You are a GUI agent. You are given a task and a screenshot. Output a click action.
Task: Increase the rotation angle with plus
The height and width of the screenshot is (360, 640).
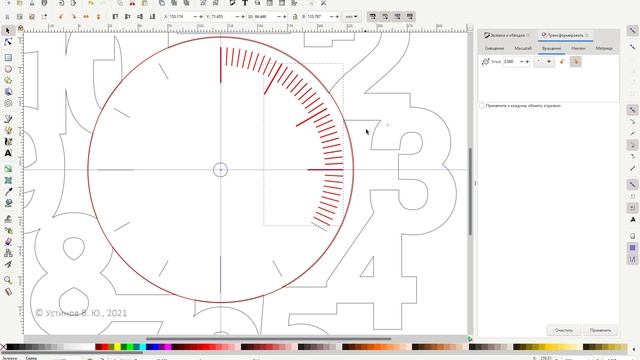527,62
